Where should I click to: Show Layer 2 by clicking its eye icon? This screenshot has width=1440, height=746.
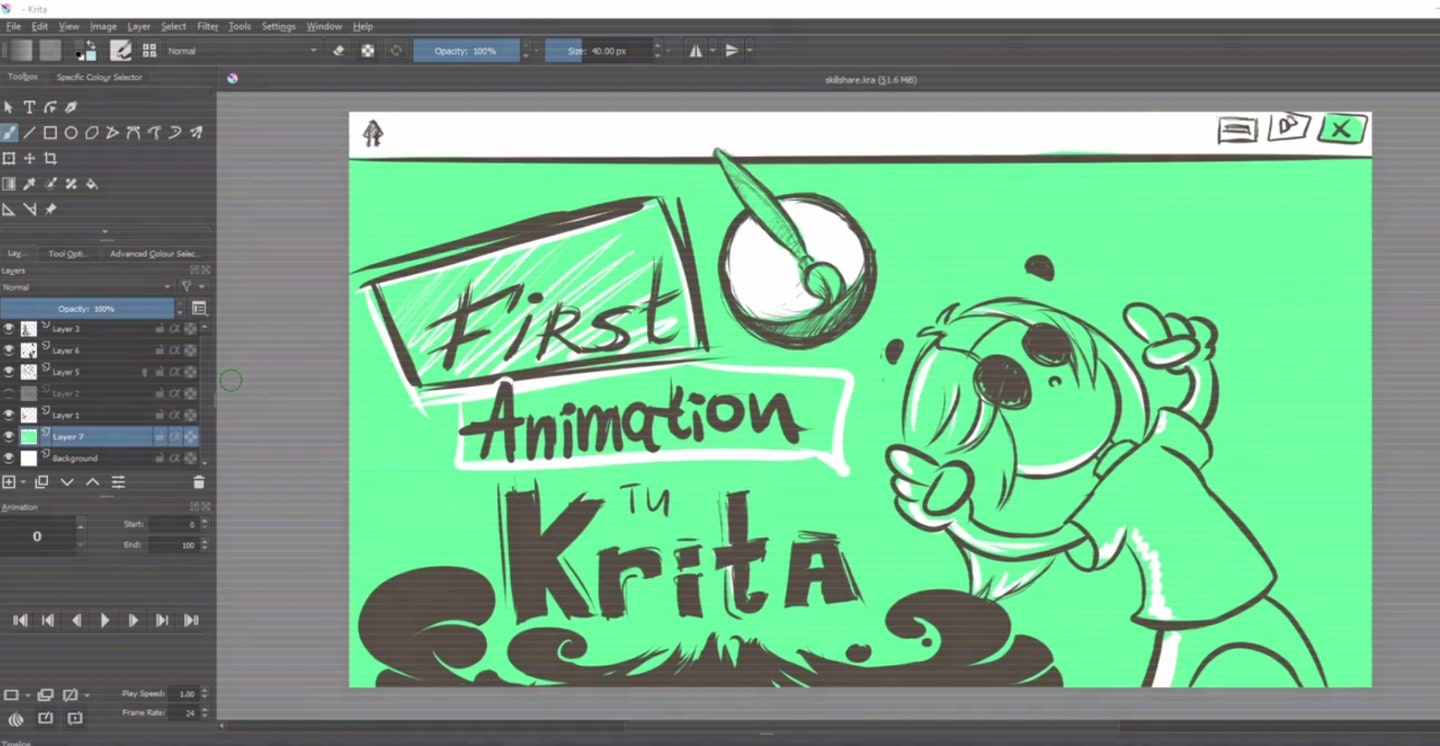click(x=9, y=393)
